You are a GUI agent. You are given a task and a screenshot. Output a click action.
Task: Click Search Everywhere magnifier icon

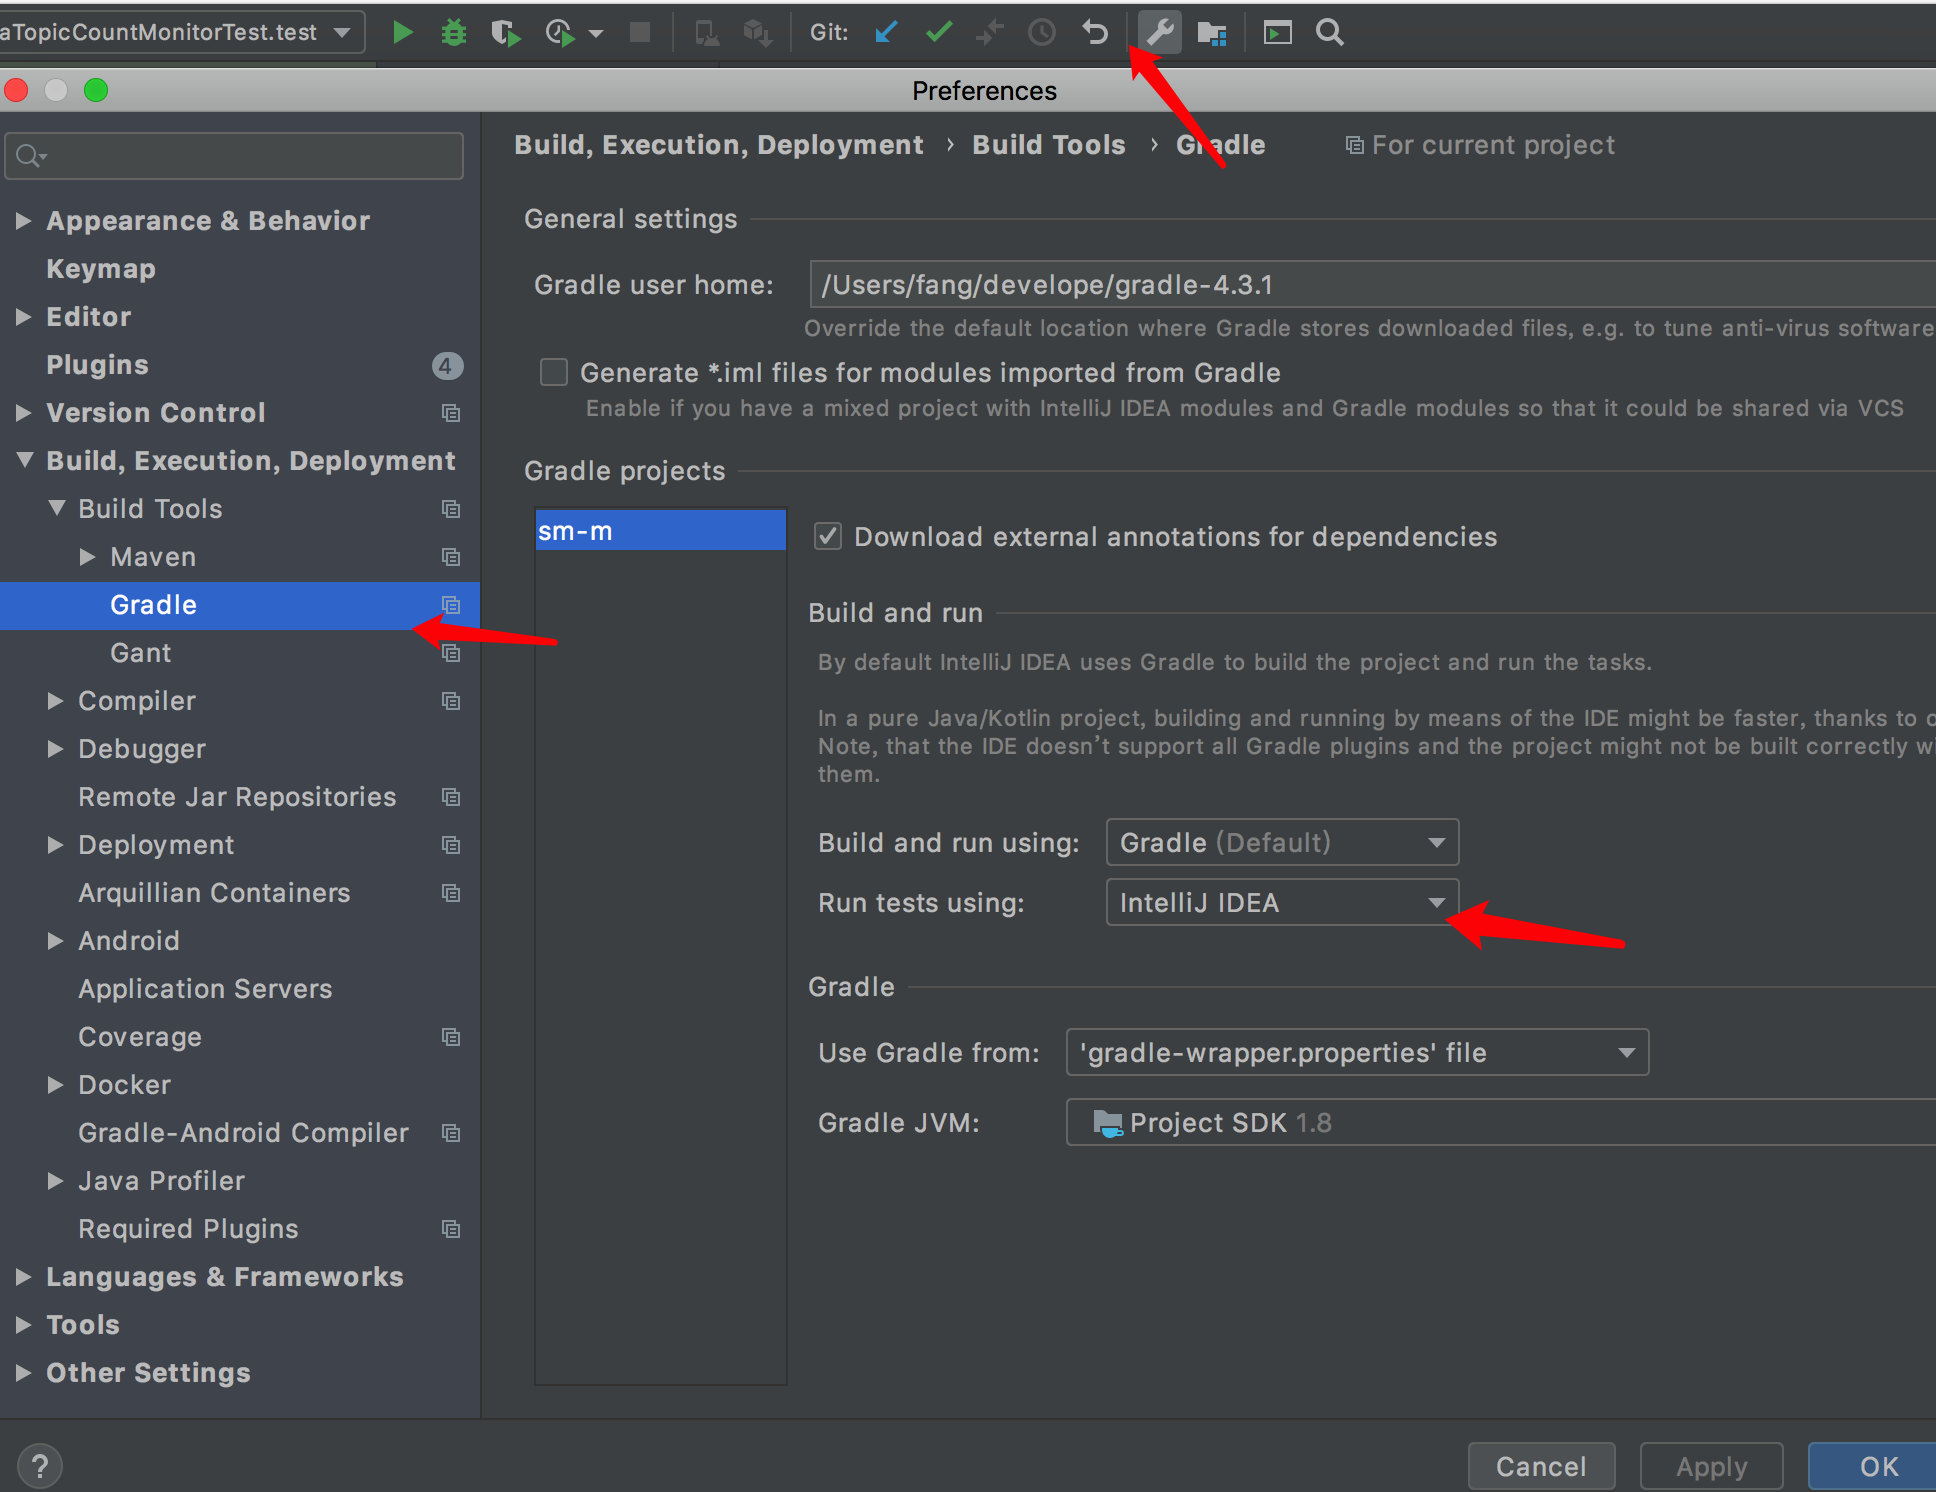point(1329,33)
